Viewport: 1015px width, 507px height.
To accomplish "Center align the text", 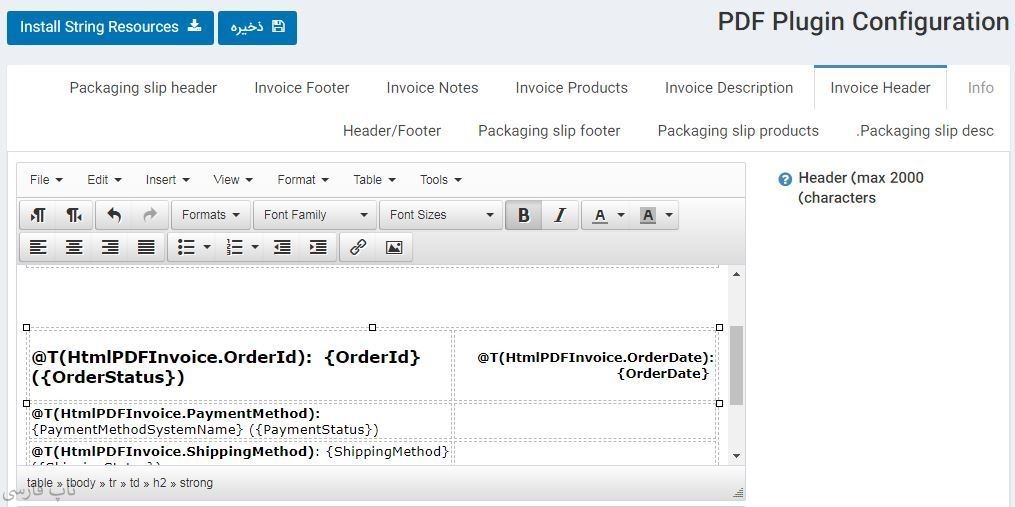I will (x=74, y=247).
